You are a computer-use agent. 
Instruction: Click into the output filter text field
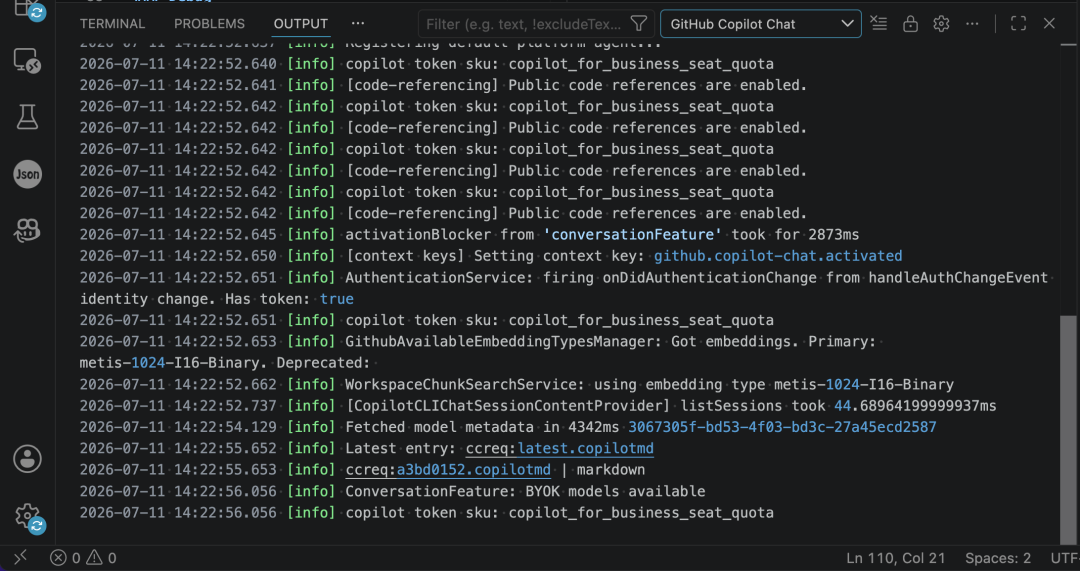(524, 24)
